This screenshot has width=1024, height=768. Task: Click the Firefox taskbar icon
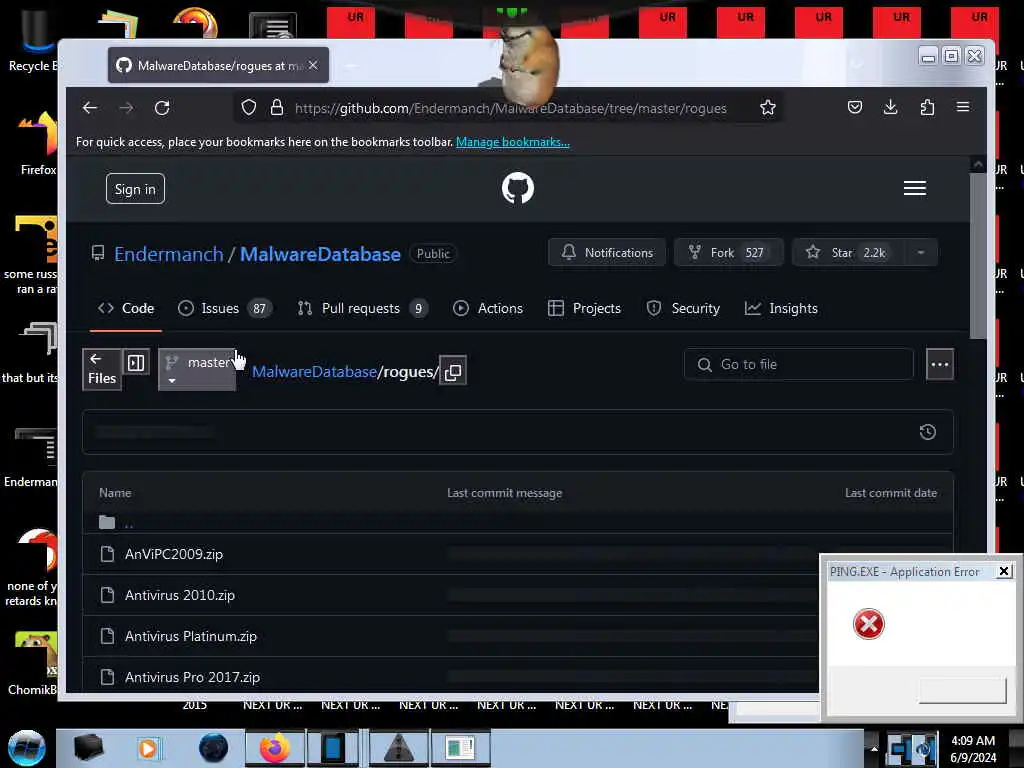tap(275, 748)
